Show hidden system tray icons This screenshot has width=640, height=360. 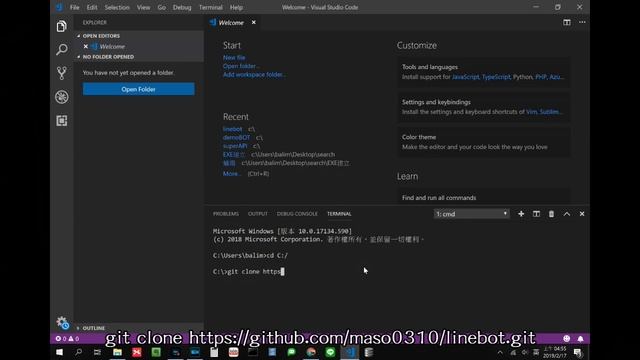click(x=500, y=352)
